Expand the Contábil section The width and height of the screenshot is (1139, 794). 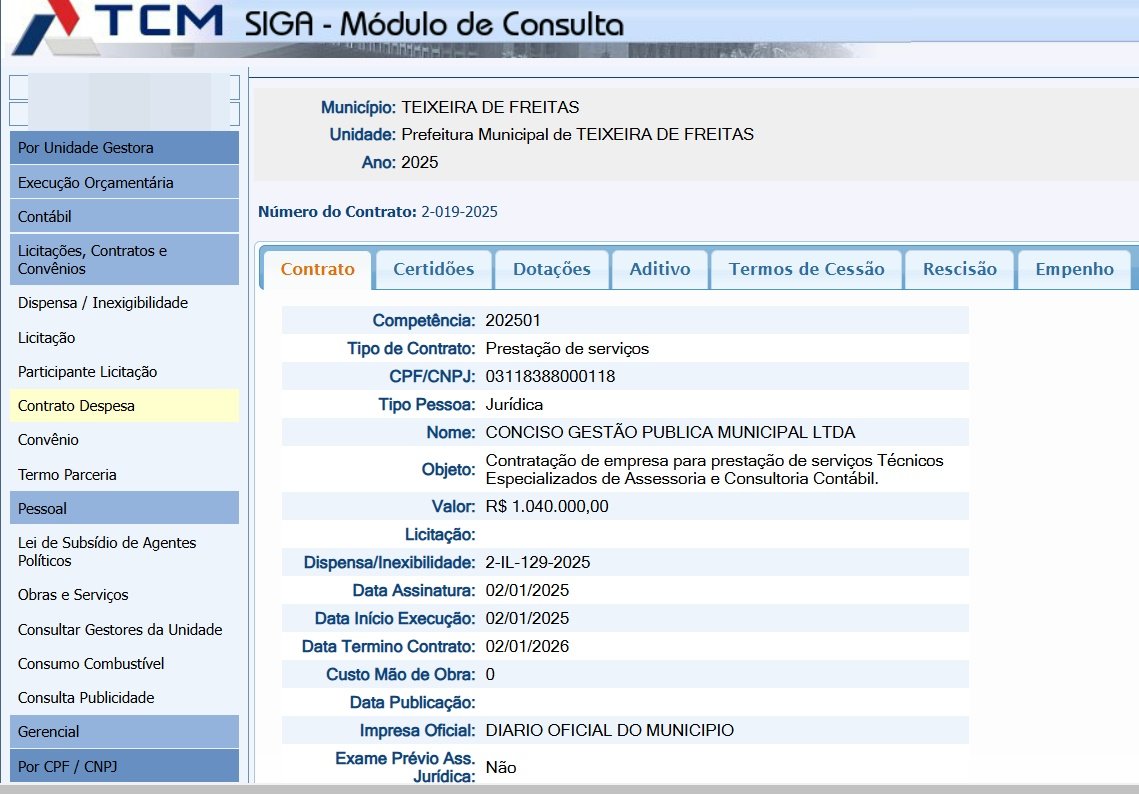click(x=124, y=216)
